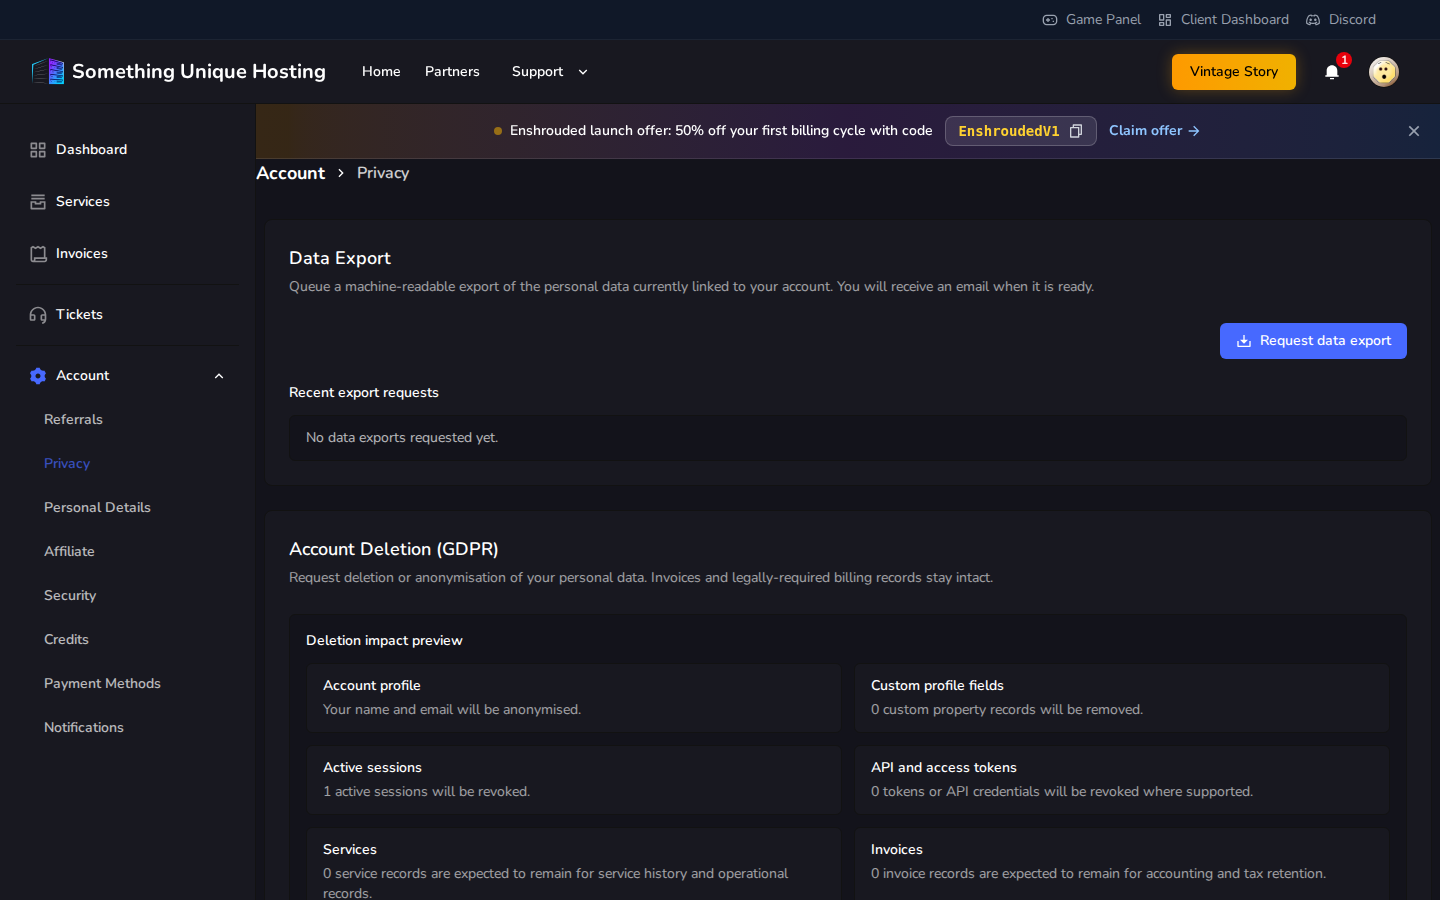Click the Tickets headset icon
This screenshot has height=900, width=1440.
click(38, 315)
